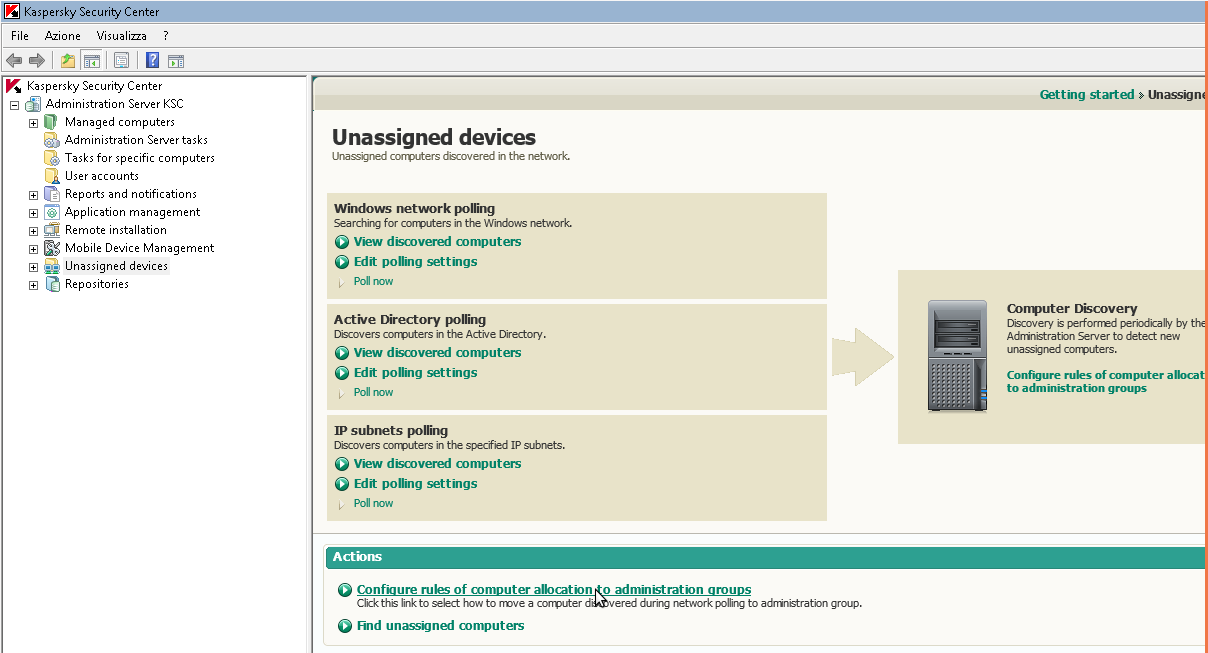This screenshot has width=1208, height=653.
Task: Click green arrow icon beside Configure rules action
Action: [x=345, y=590]
